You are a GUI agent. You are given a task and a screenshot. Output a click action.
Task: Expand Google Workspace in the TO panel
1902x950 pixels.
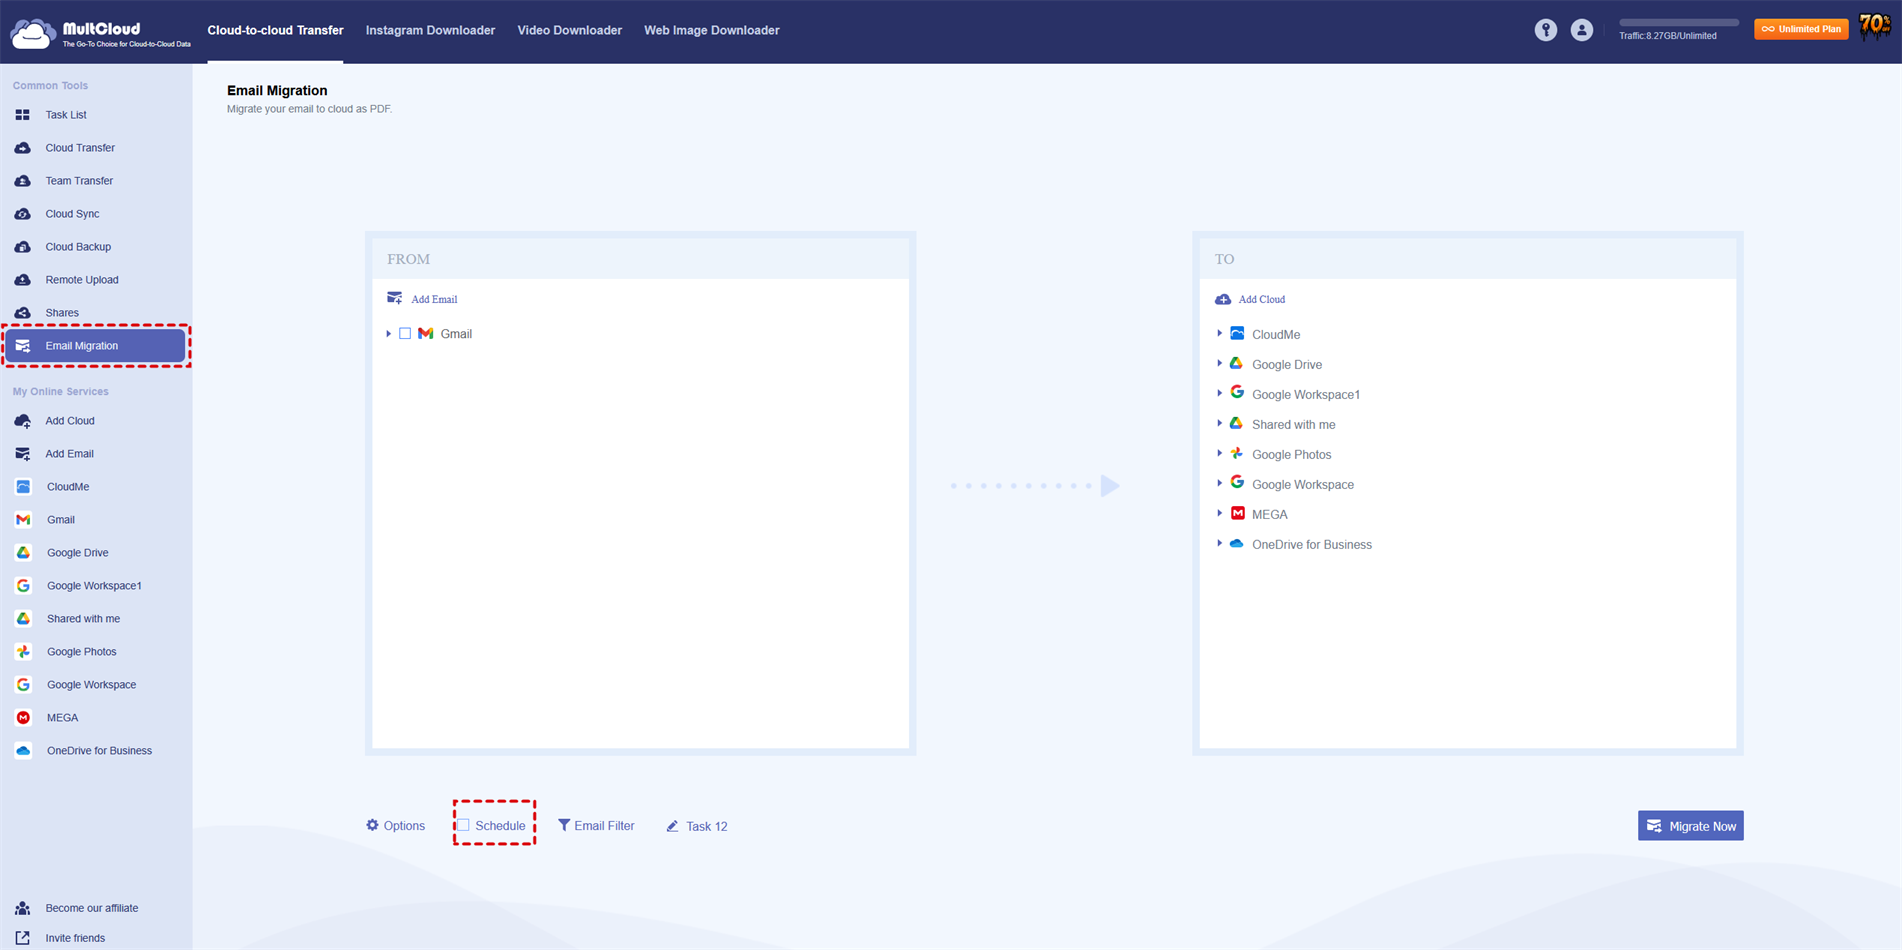(x=1219, y=483)
